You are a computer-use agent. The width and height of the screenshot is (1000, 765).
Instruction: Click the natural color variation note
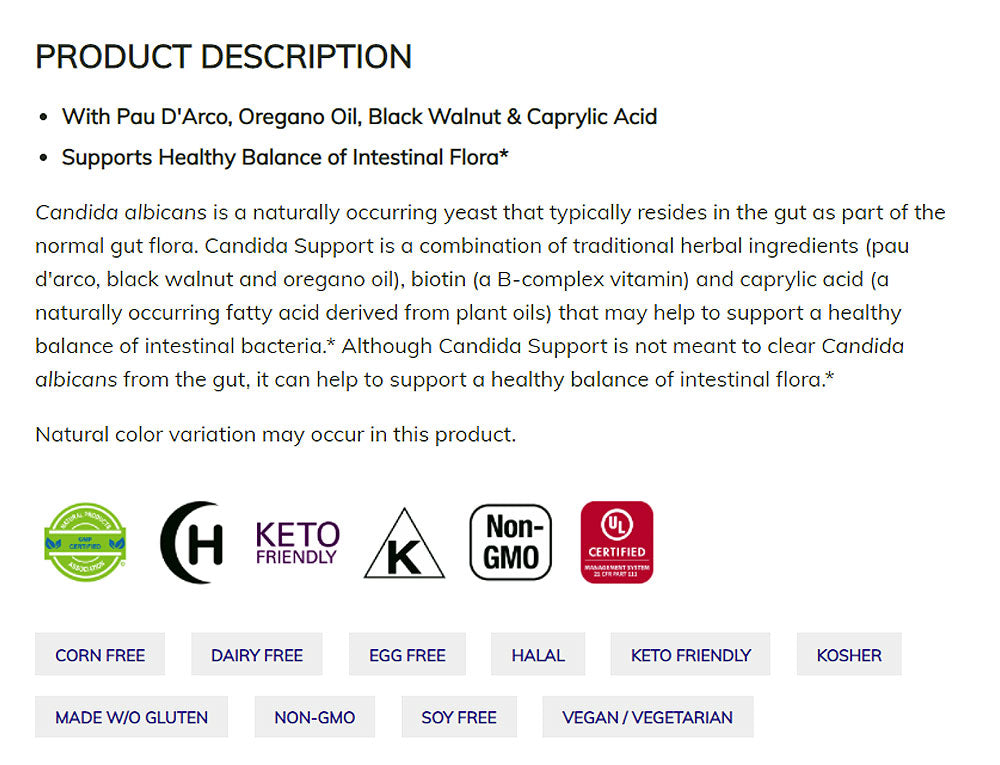[x=276, y=435]
